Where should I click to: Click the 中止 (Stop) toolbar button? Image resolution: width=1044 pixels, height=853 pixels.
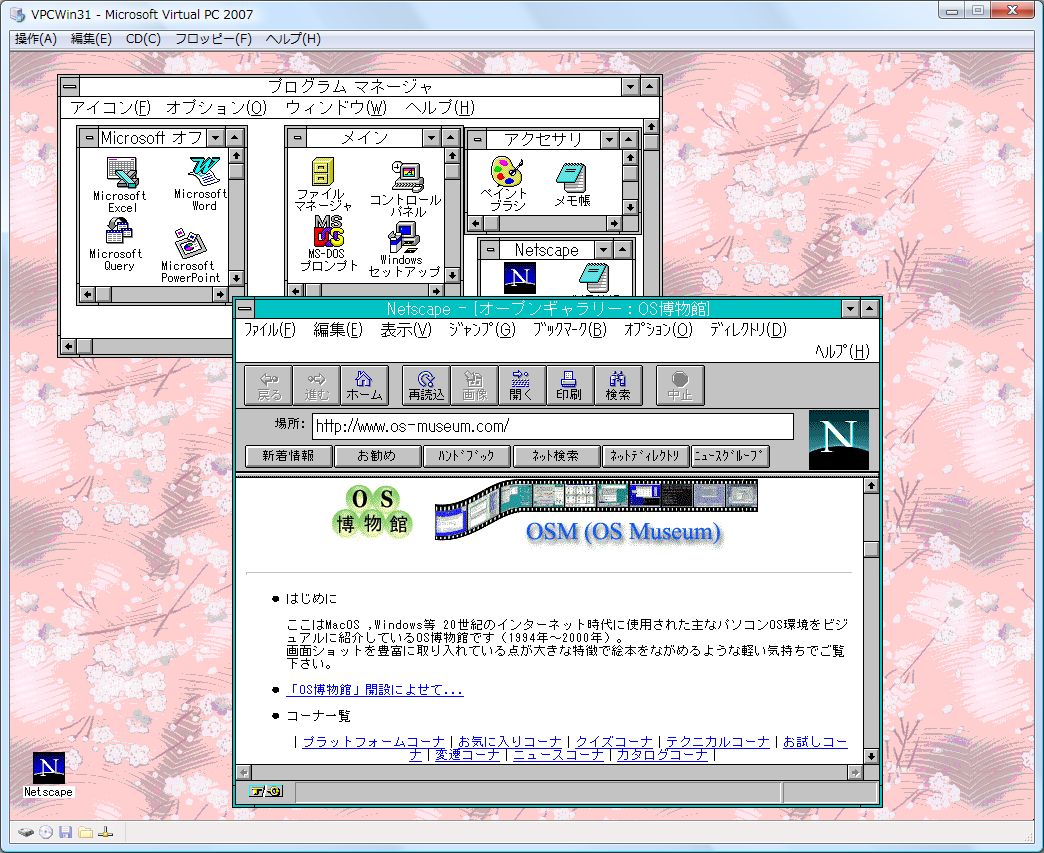tap(680, 386)
